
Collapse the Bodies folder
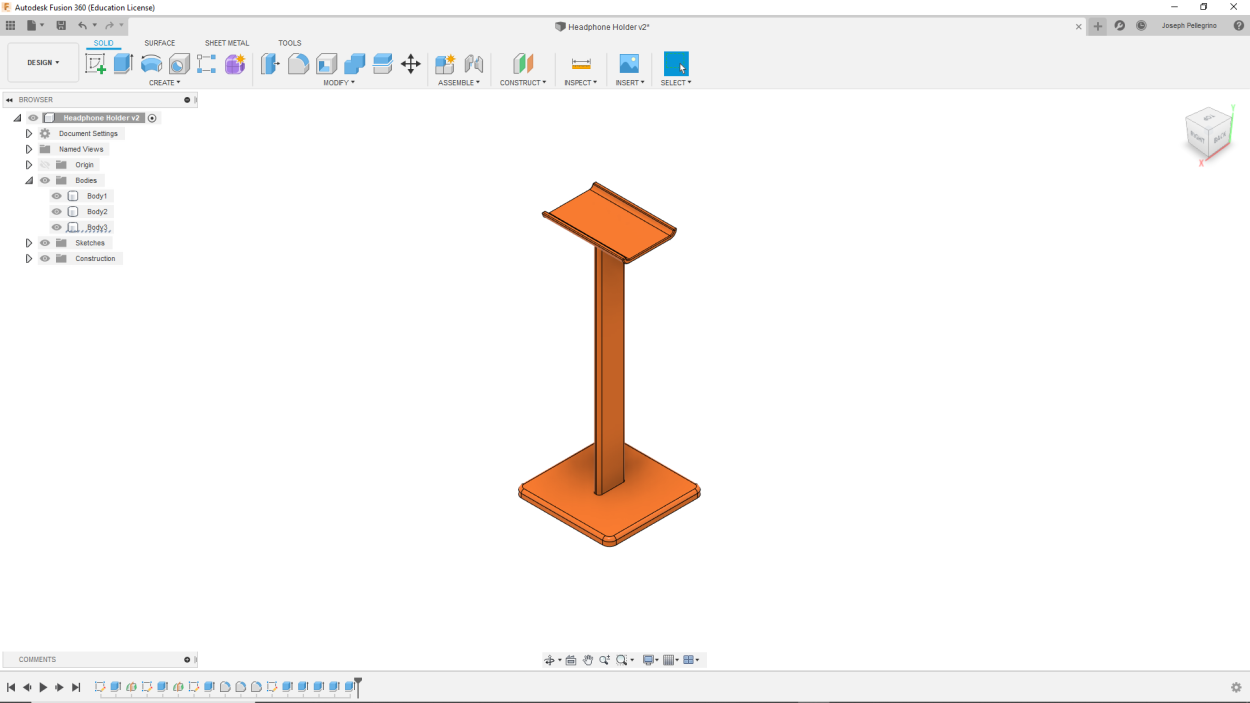pyautogui.click(x=29, y=181)
